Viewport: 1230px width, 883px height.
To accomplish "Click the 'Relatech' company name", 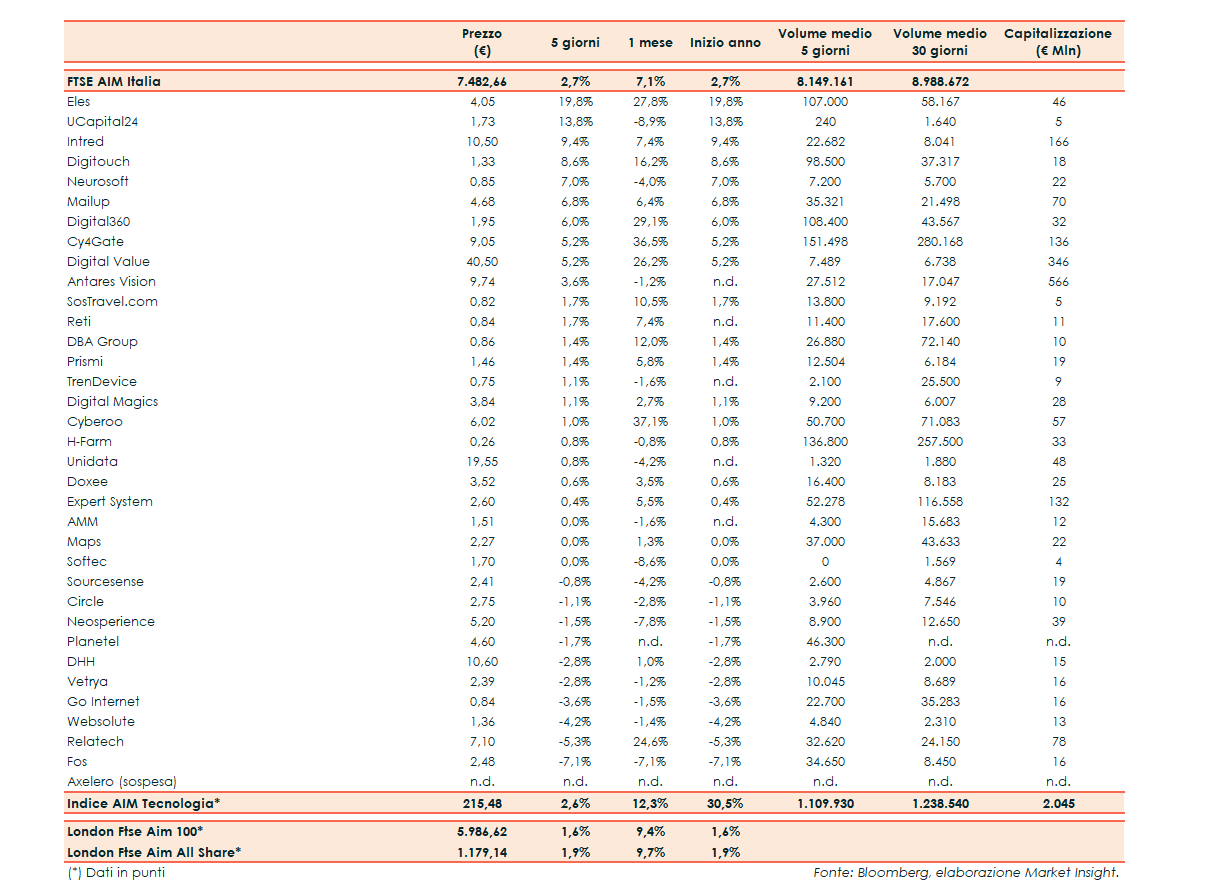I will (x=96, y=742).
